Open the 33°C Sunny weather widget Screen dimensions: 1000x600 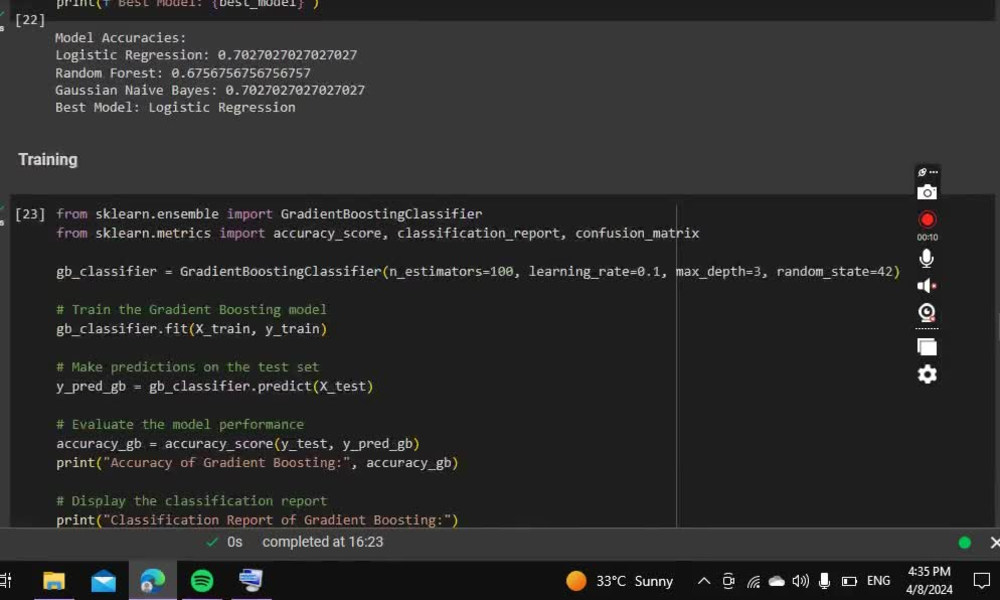pos(619,581)
